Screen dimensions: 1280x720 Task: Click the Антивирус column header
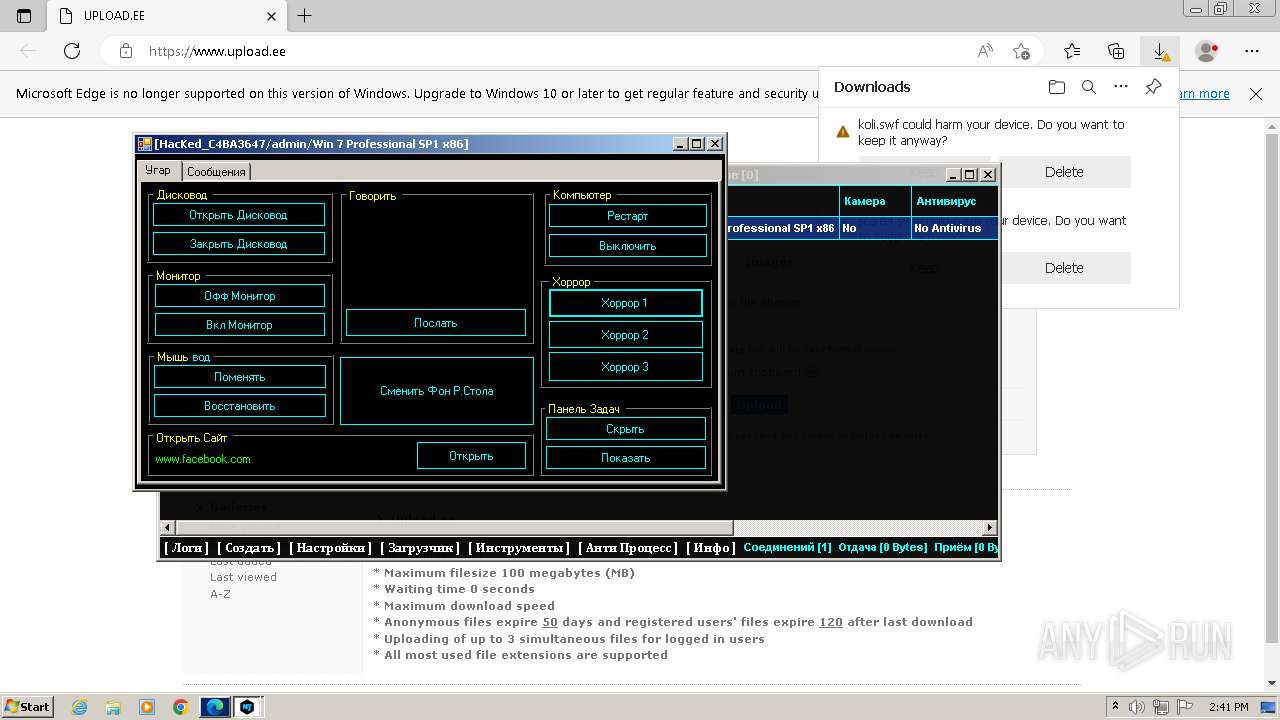(x=954, y=201)
